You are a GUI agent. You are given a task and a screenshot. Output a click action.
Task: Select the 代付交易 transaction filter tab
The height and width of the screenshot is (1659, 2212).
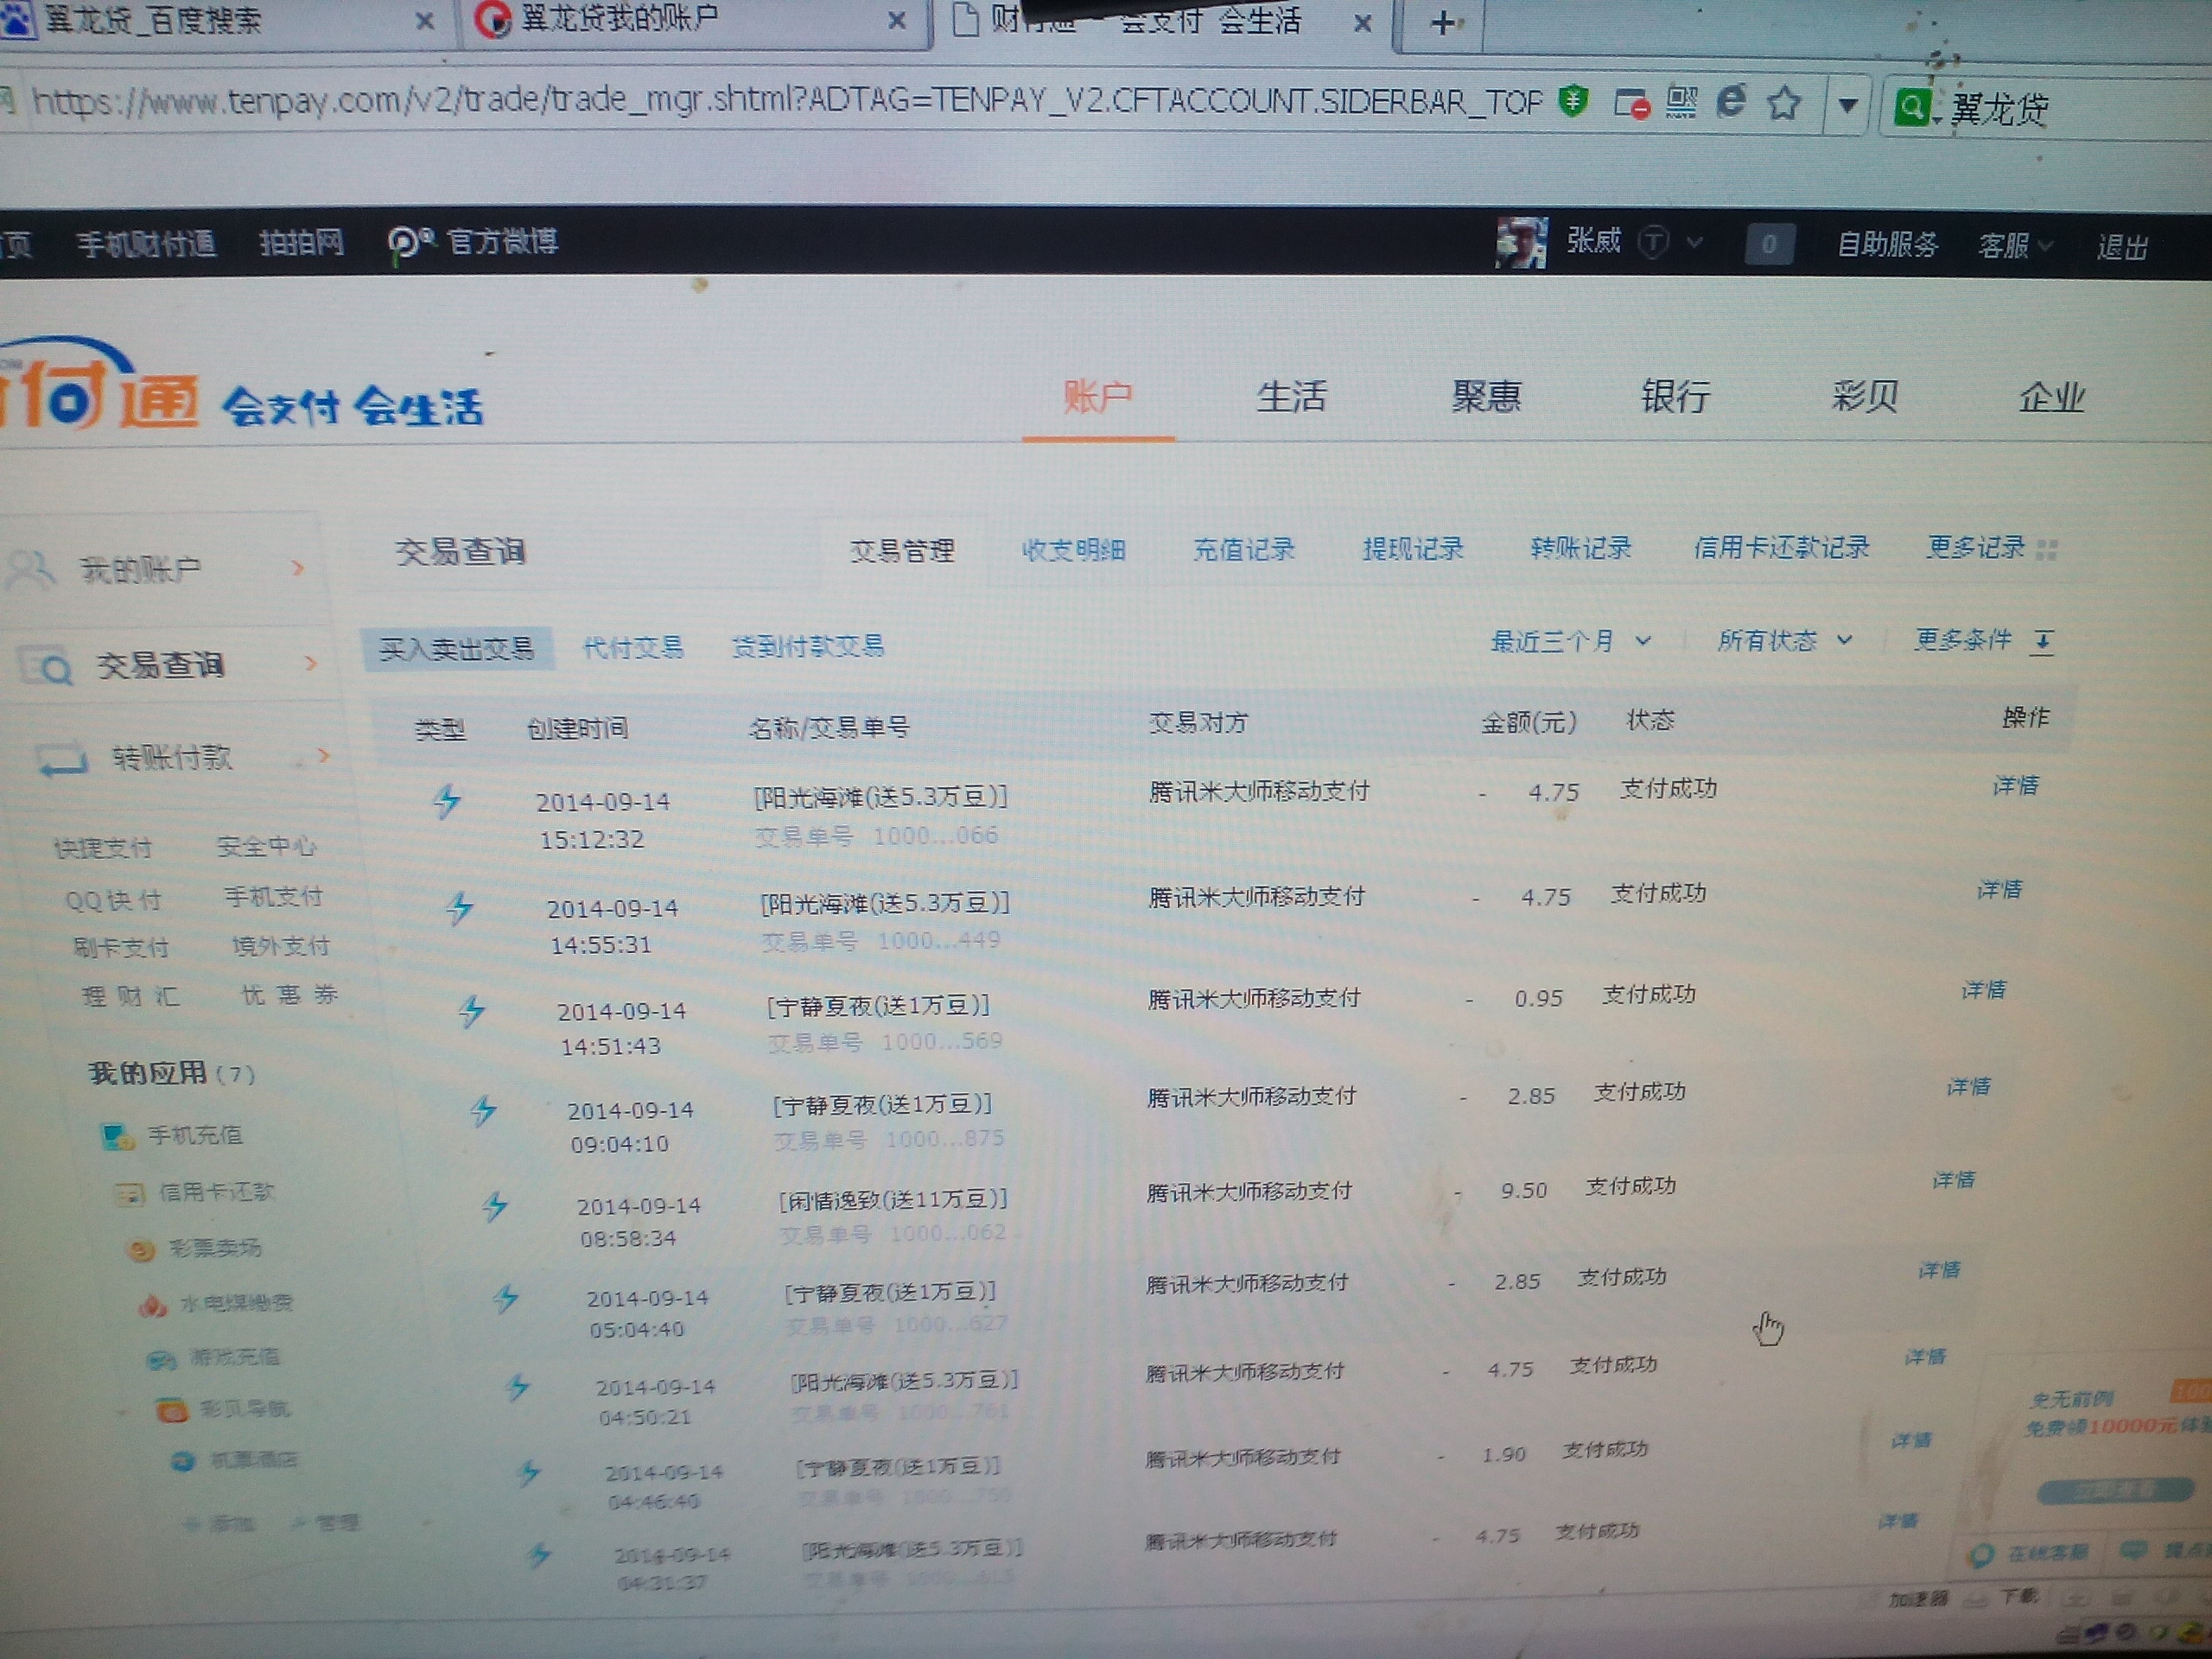click(x=633, y=648)
